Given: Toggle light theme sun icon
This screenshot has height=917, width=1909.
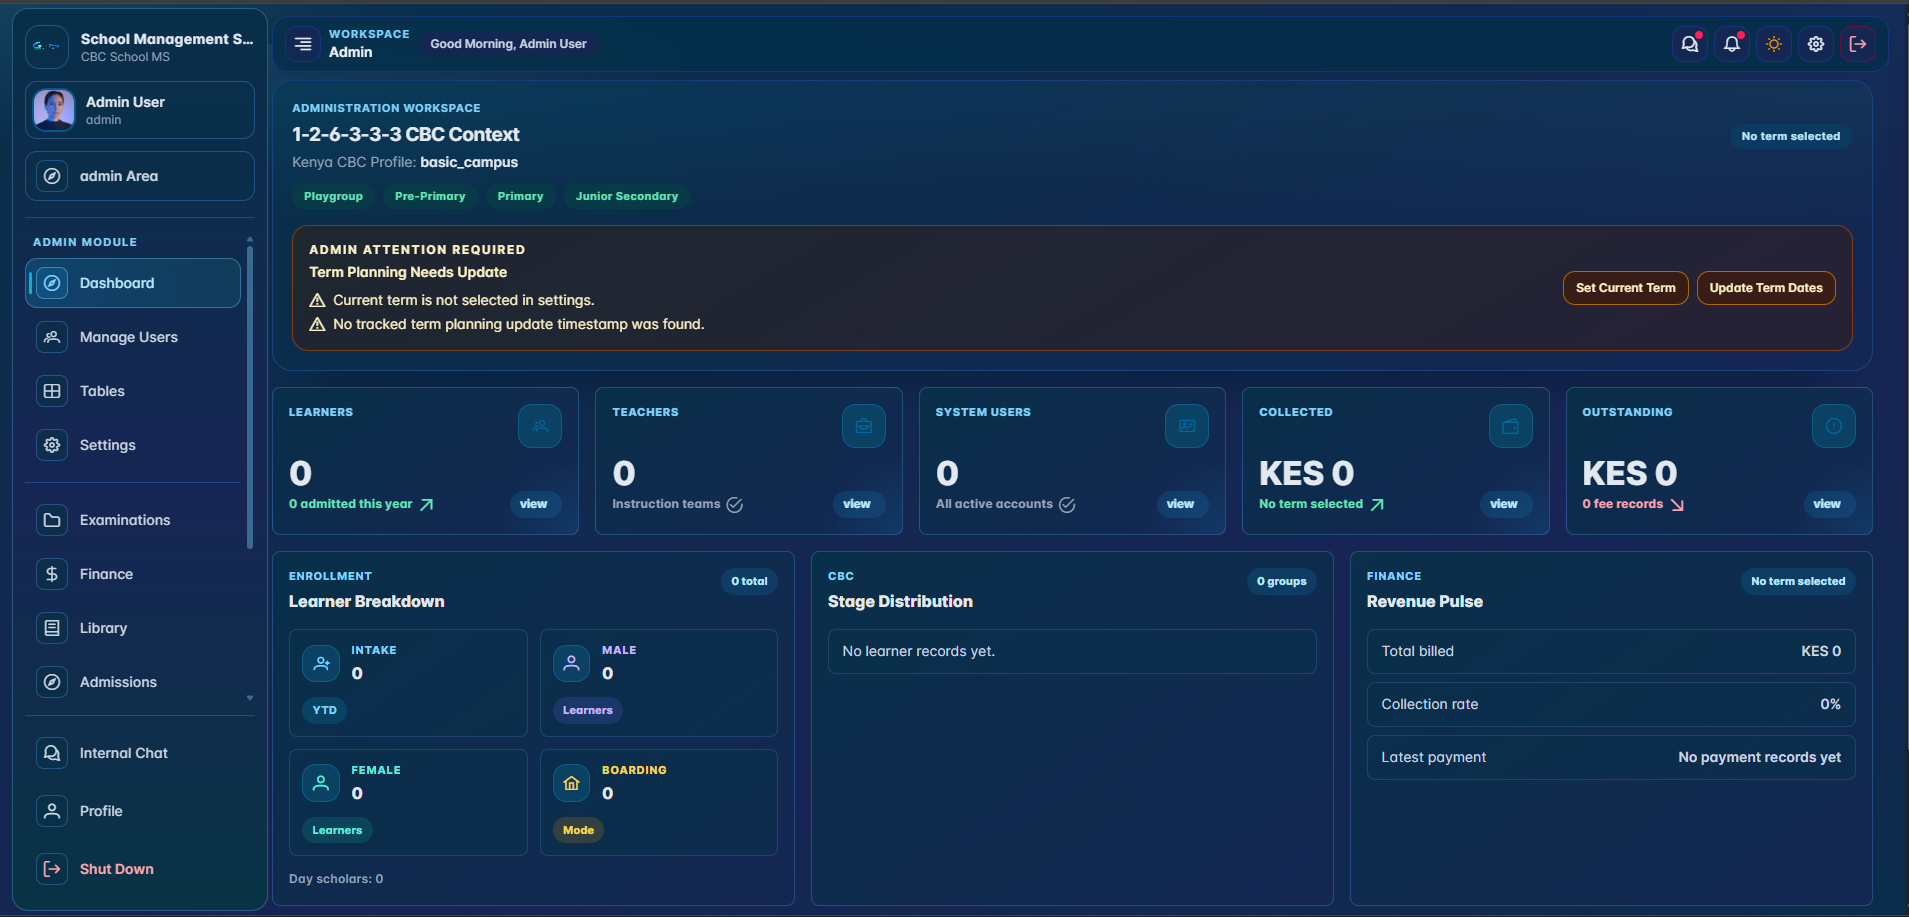Looking at the screenshot, I should tap(1774, 44).
